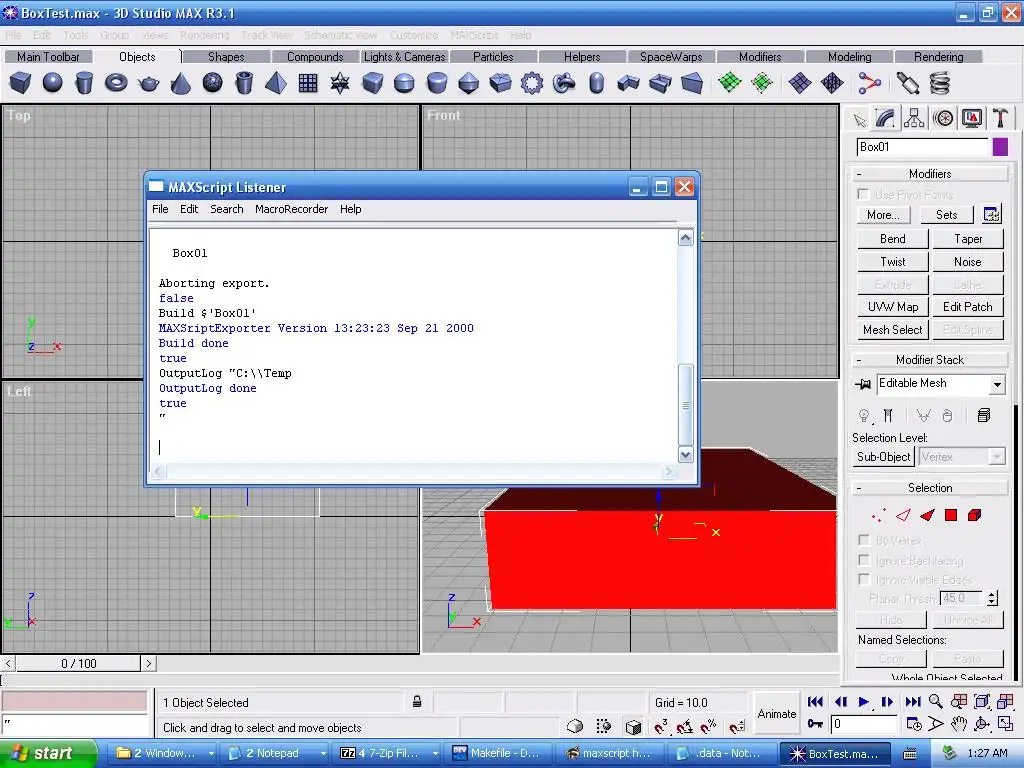
Task: Create a Box primitive from Objects toolbar
Action: click(20, 83)
